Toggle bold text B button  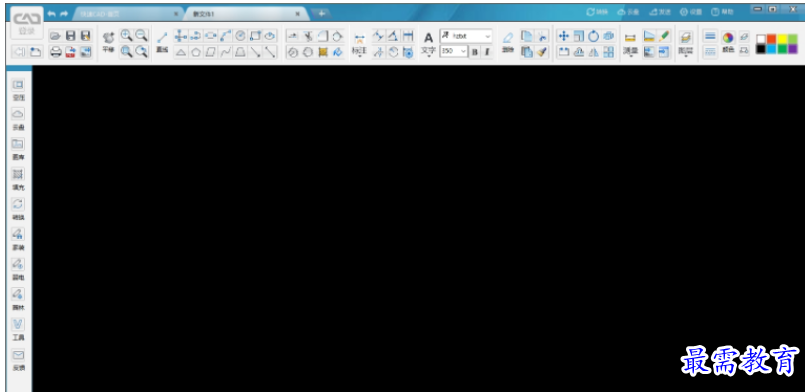pos(475,51)
